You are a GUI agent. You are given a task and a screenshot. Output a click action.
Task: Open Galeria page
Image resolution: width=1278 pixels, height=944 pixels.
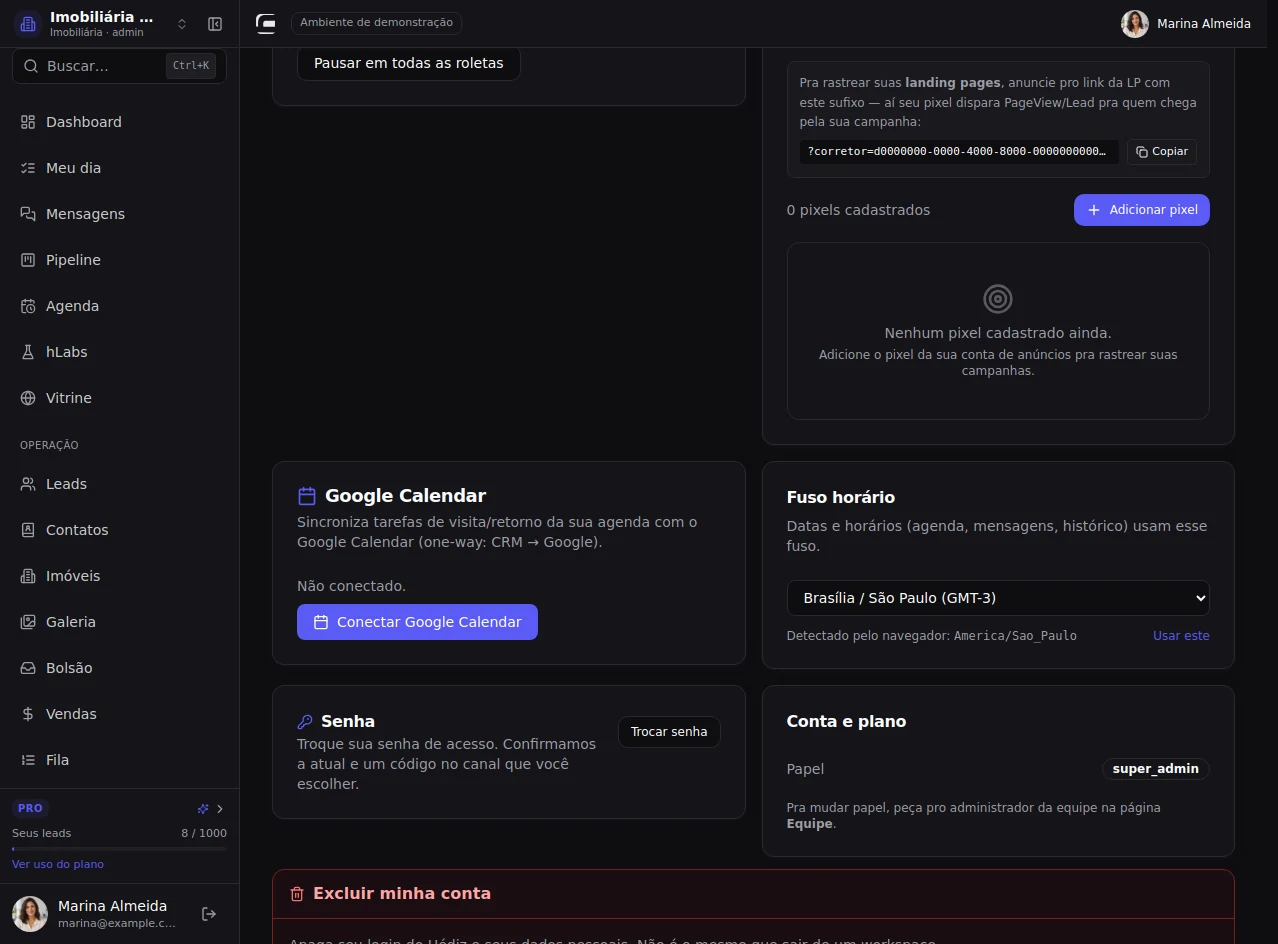click(x=119, y=622)
